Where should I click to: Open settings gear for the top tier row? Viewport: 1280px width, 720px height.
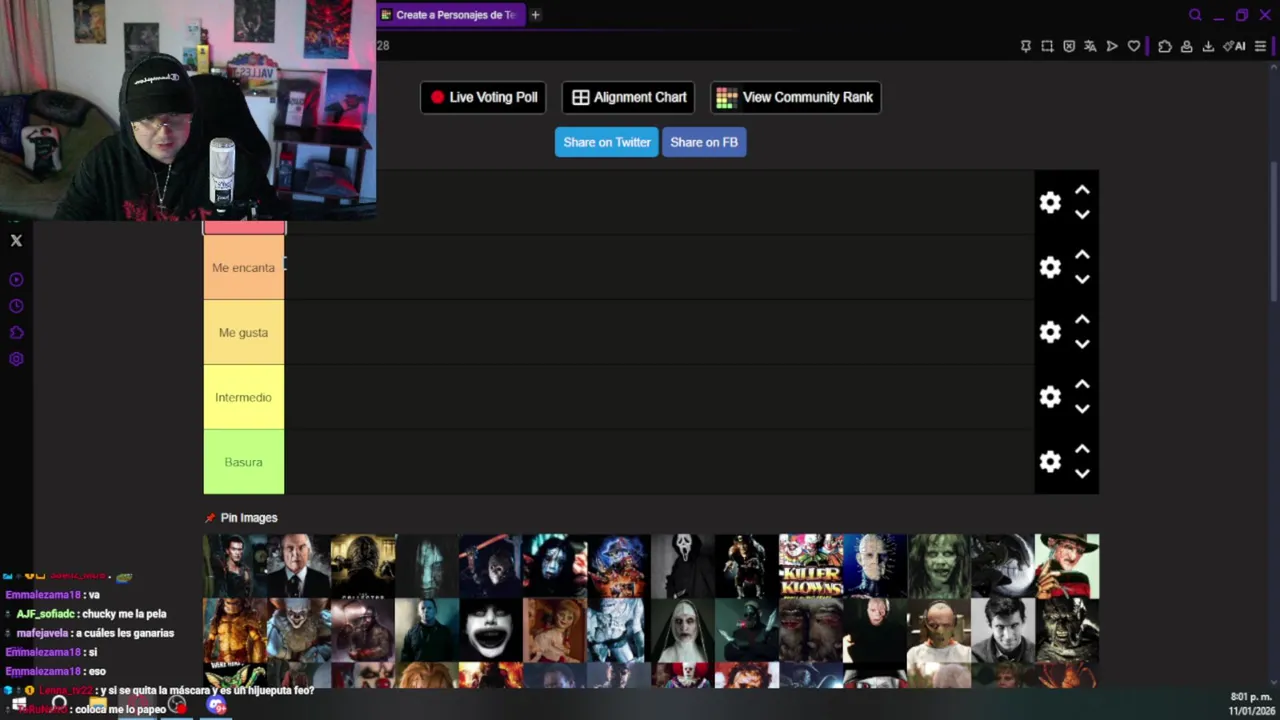pos(1050,202)
